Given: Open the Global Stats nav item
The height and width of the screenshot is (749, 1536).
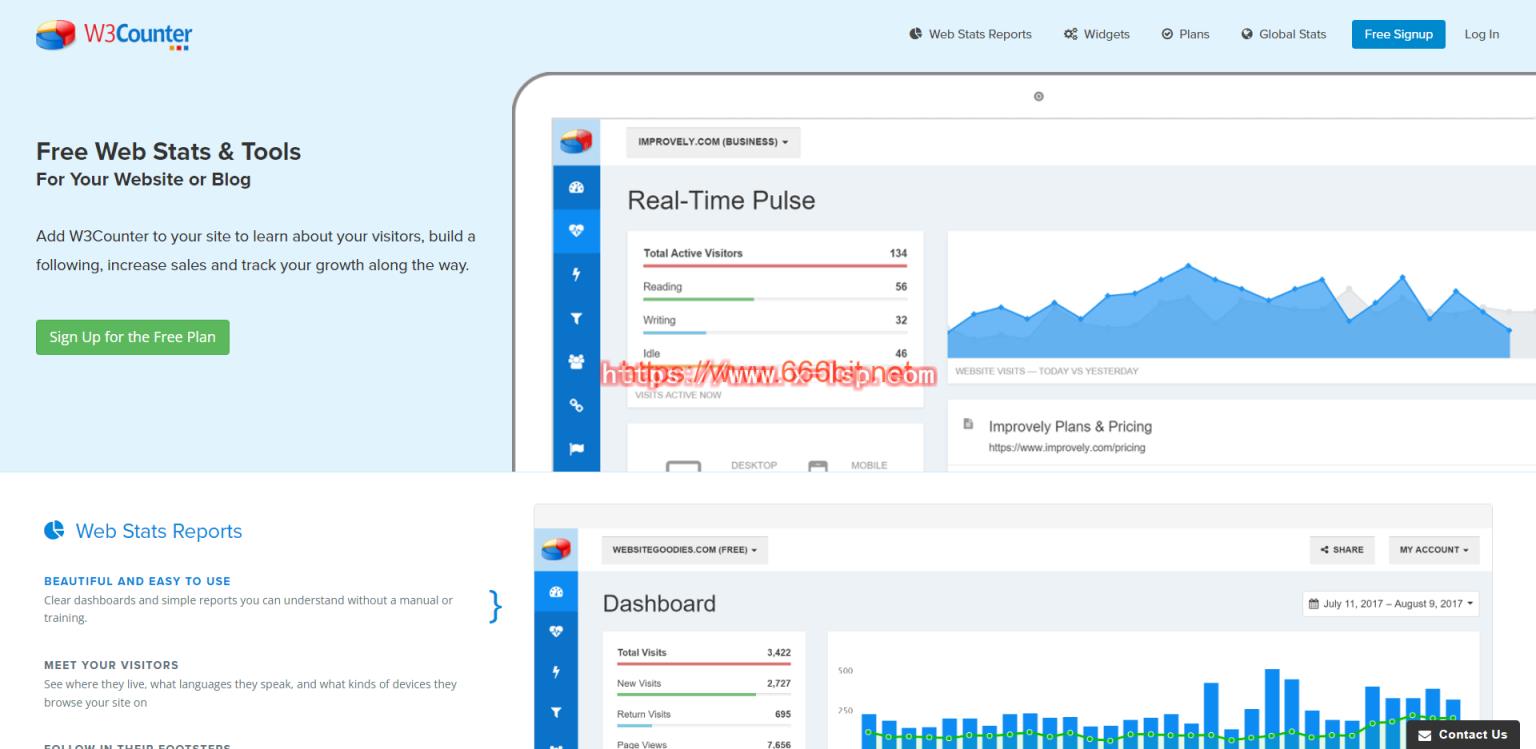Looking at the screenshot, I should [1283, 34].
